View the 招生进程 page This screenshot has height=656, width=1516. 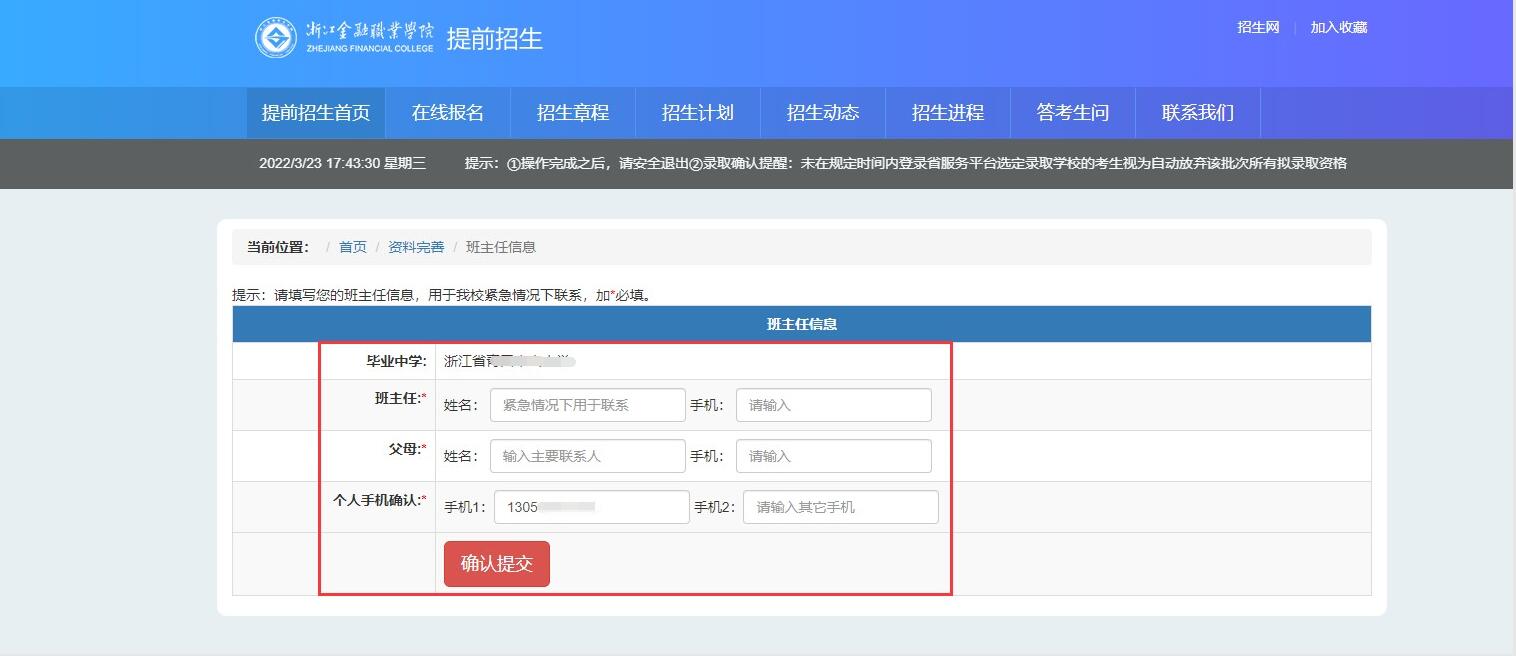[x=947, y=113]
